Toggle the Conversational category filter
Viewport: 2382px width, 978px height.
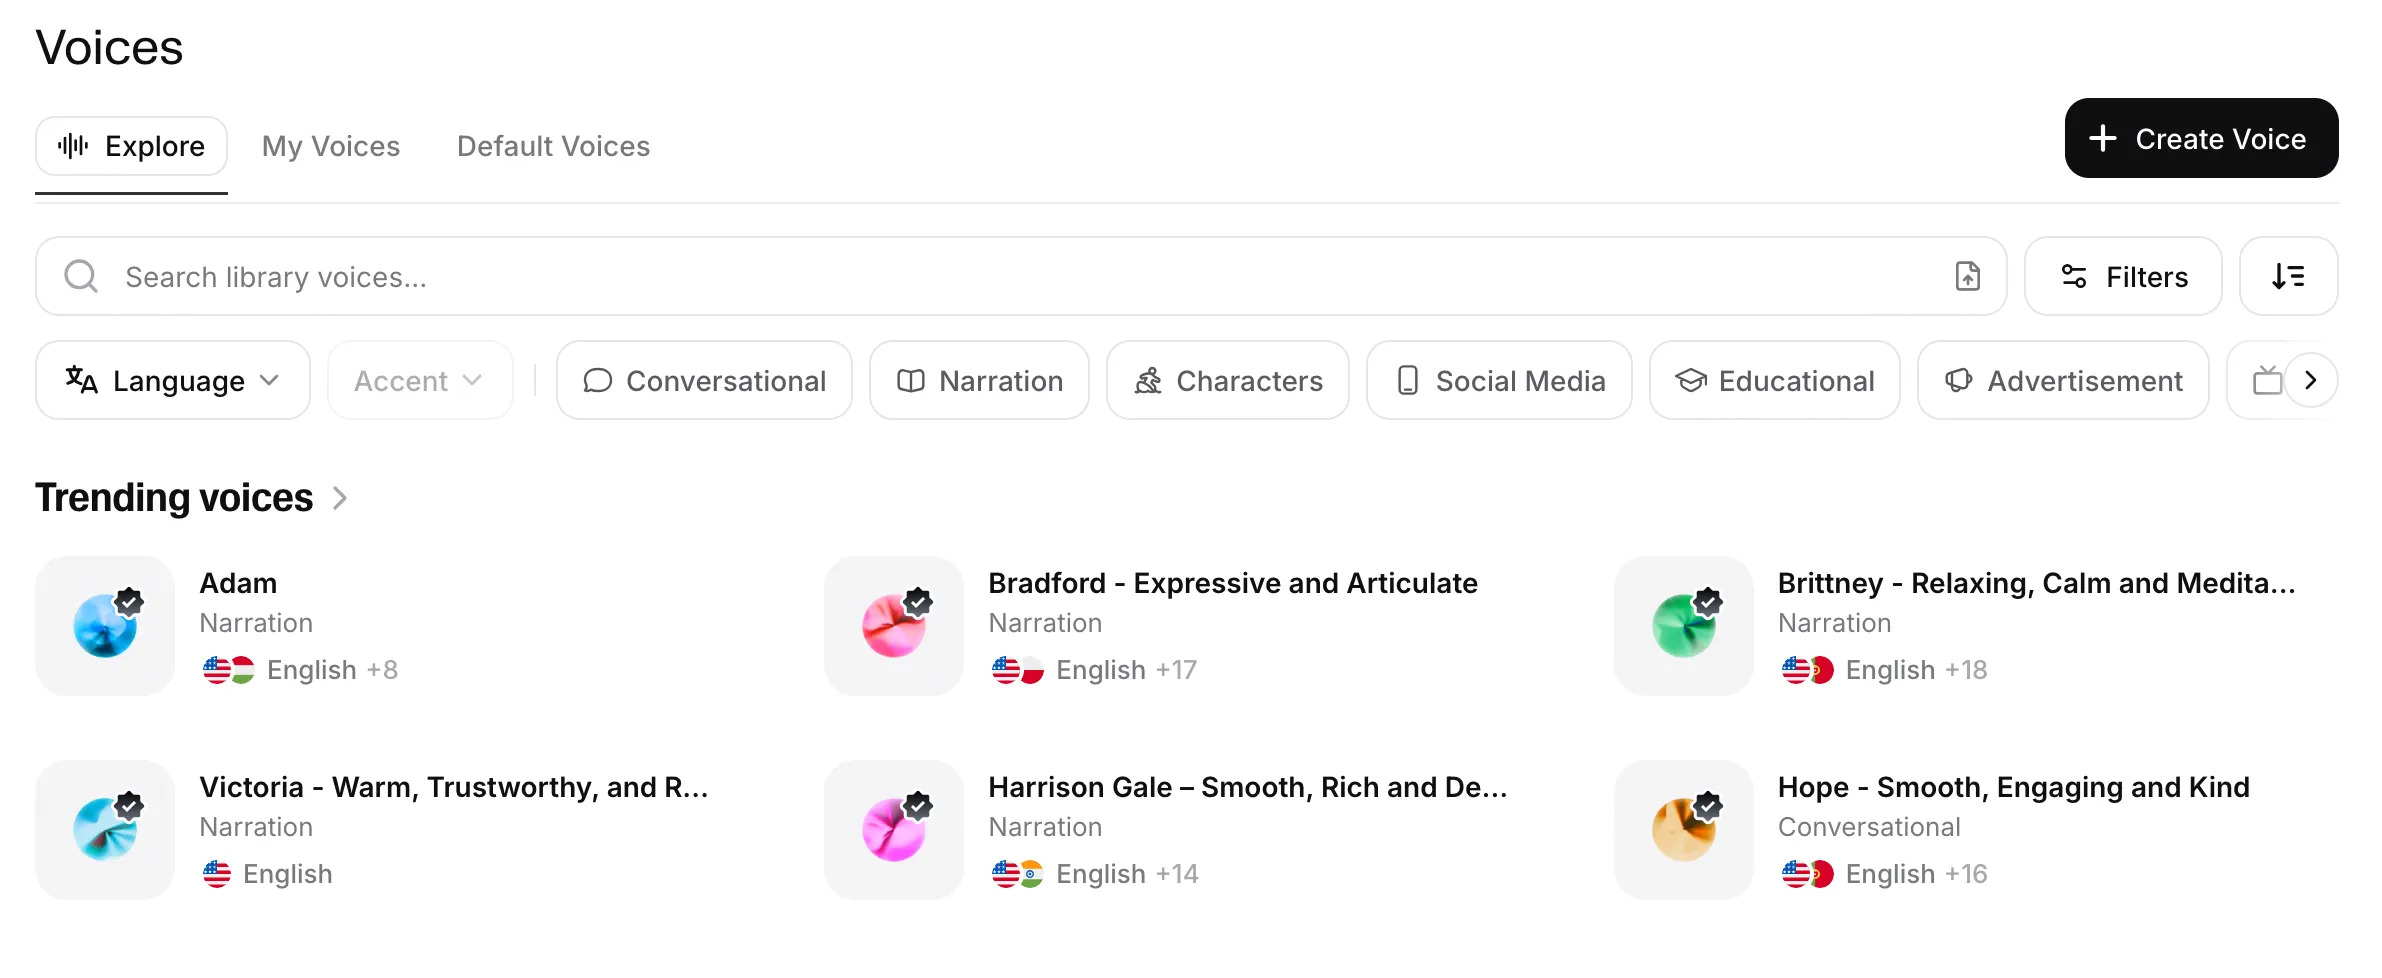pyautogui.click(x=704, y=381)
